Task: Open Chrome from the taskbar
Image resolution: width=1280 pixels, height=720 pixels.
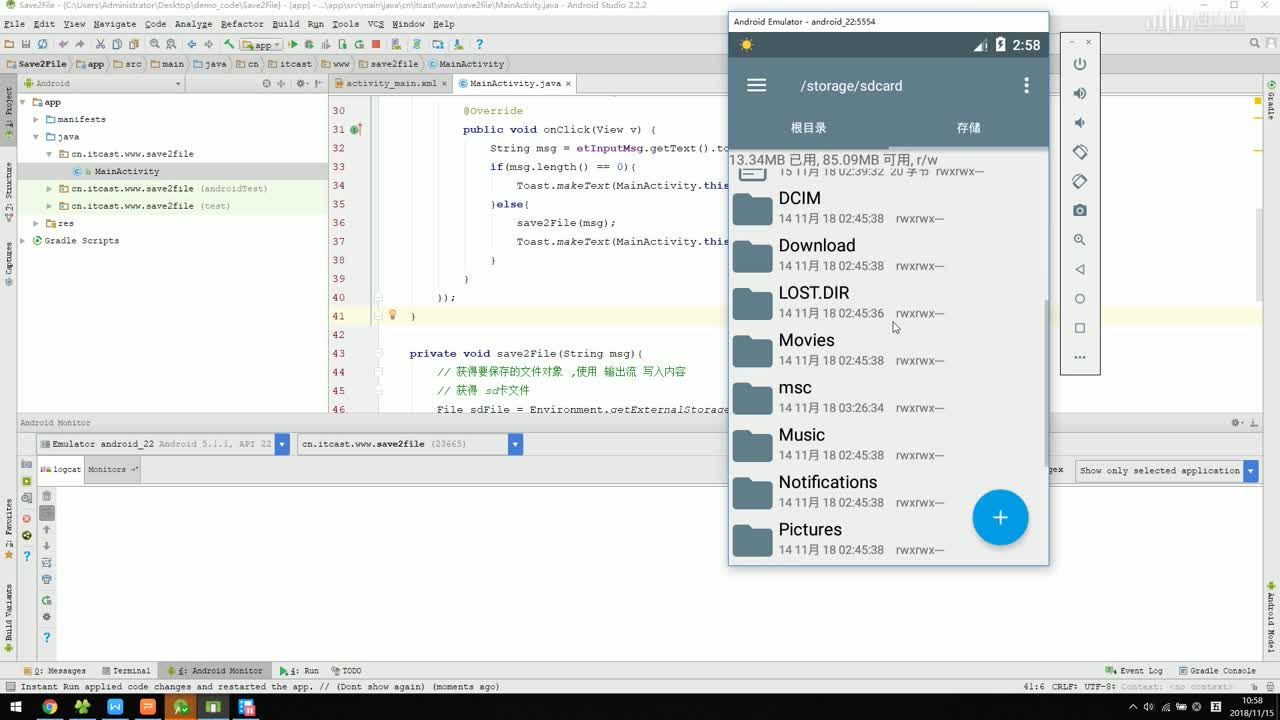Action: coord(49,707)
